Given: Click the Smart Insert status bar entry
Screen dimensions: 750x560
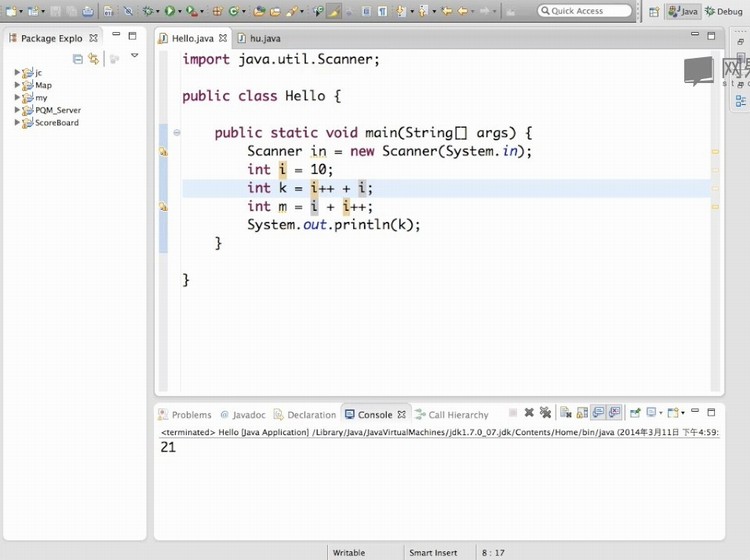Looking at the screenshot, I should point(433,552).
